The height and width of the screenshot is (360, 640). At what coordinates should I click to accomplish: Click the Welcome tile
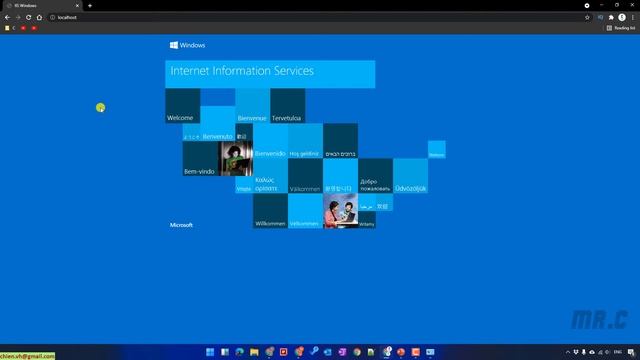point(182,106)
